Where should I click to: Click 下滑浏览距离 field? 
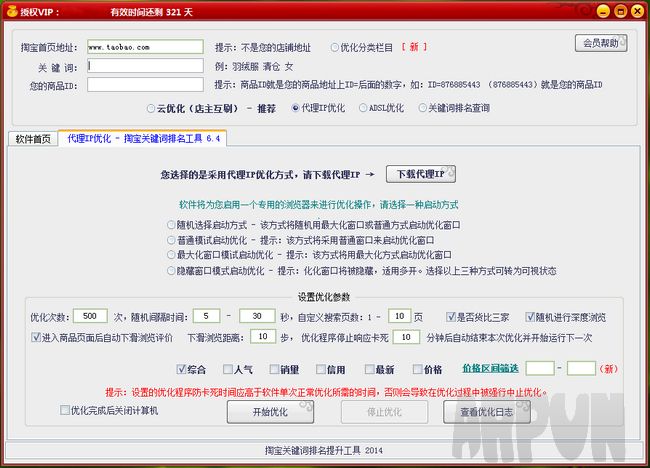click(263, 337)
